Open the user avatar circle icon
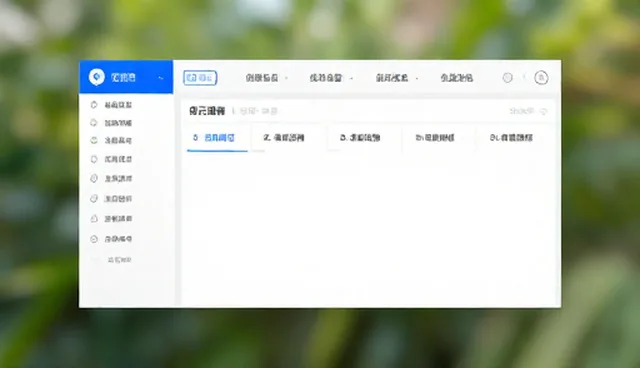The width and height of the screenshot is (640, 368). click(541, 78)
